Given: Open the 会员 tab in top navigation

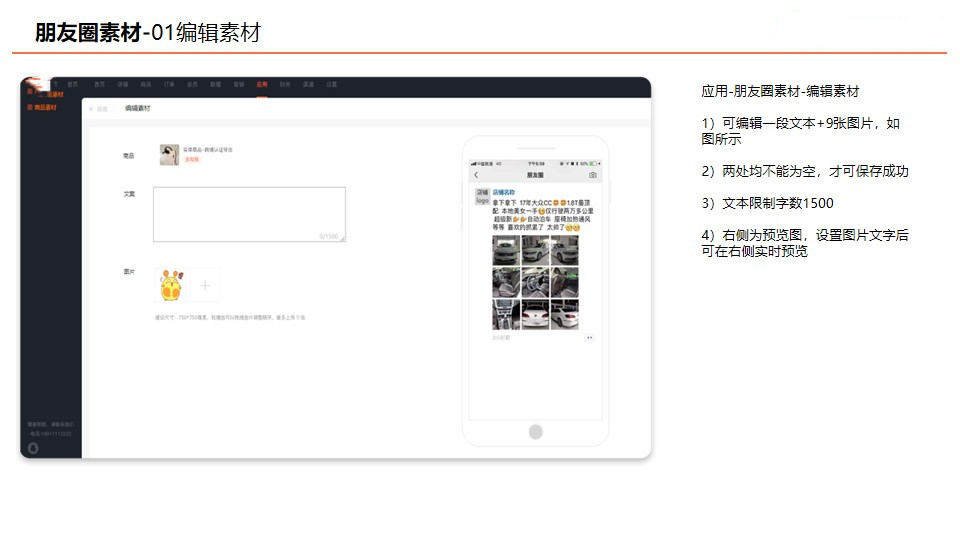Looking at the screenshot, I should [x=192, y=84].
